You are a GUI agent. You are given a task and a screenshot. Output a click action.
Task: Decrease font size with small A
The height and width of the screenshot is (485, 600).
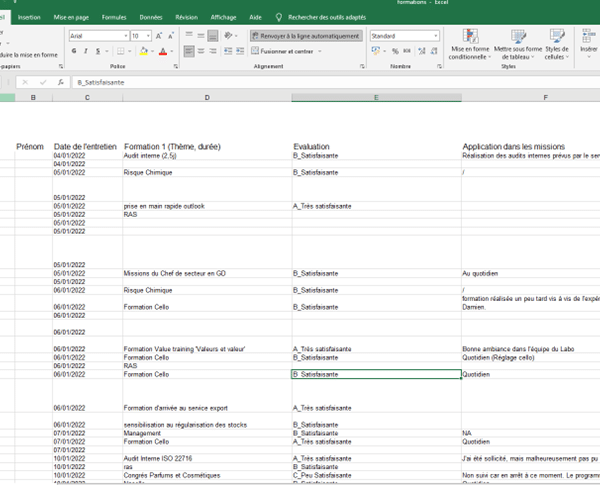click(171, 36)
